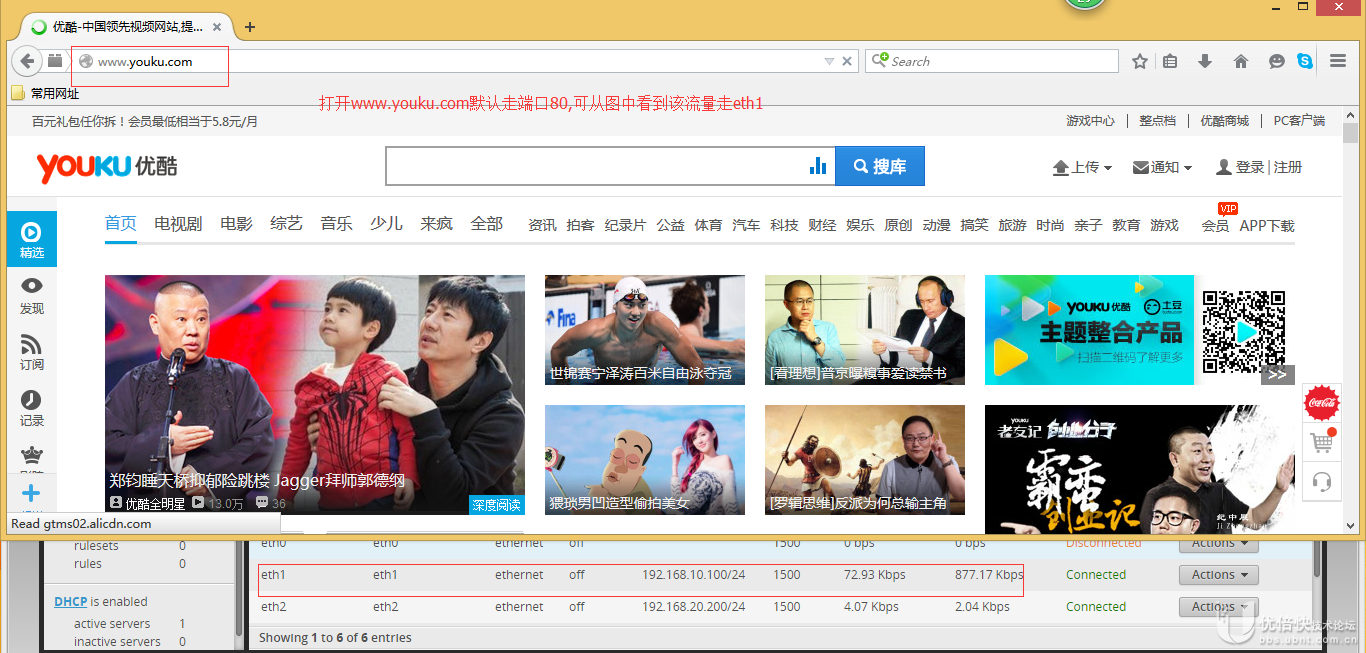Open the 世锦赛宁泽涛 swimming video thumbnail
The height and width of the screenshot is (653, 1366).
point(645,330)
